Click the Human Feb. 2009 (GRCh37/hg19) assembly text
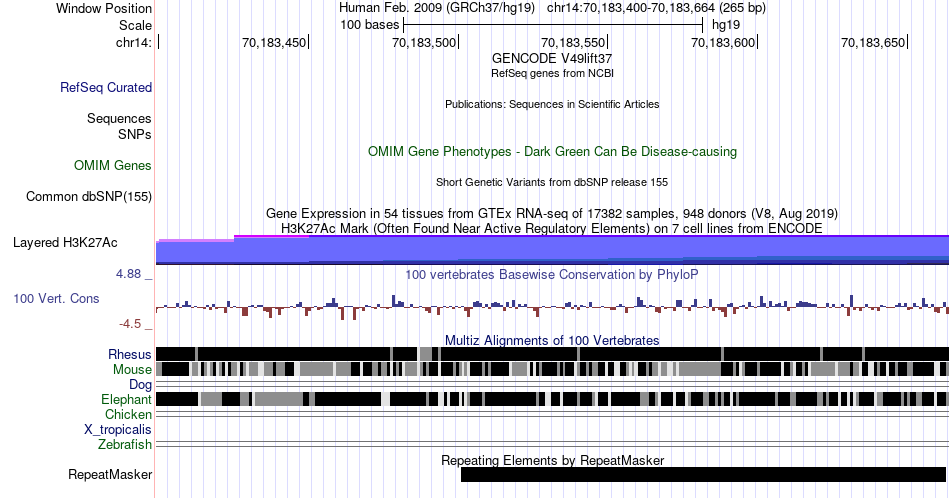Image resolution: width=950 pixels, height=498 pixels. pyautogui.click(x=437, y=8)
